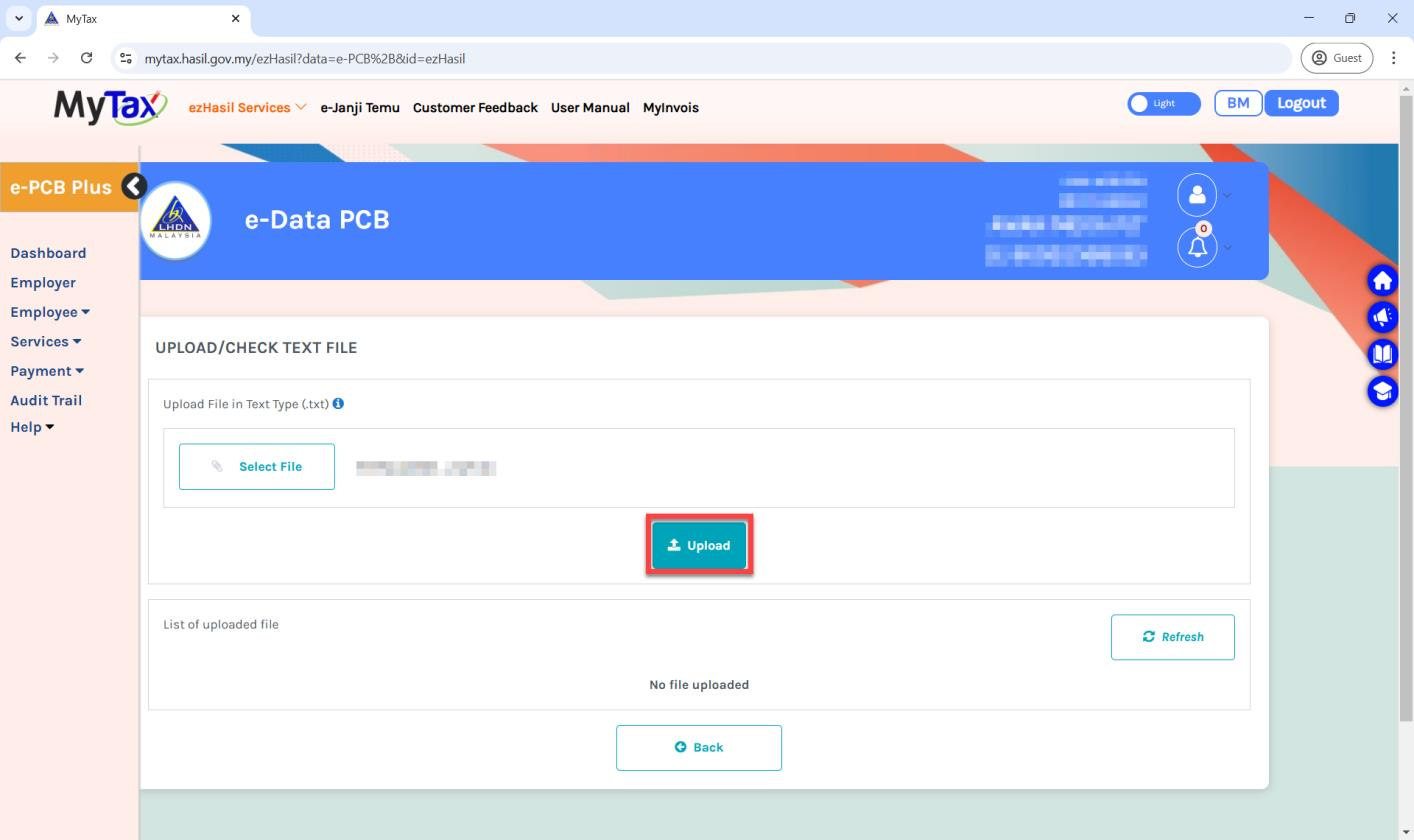
Task: Switch language to BM
Action: tap(1238, 103)
